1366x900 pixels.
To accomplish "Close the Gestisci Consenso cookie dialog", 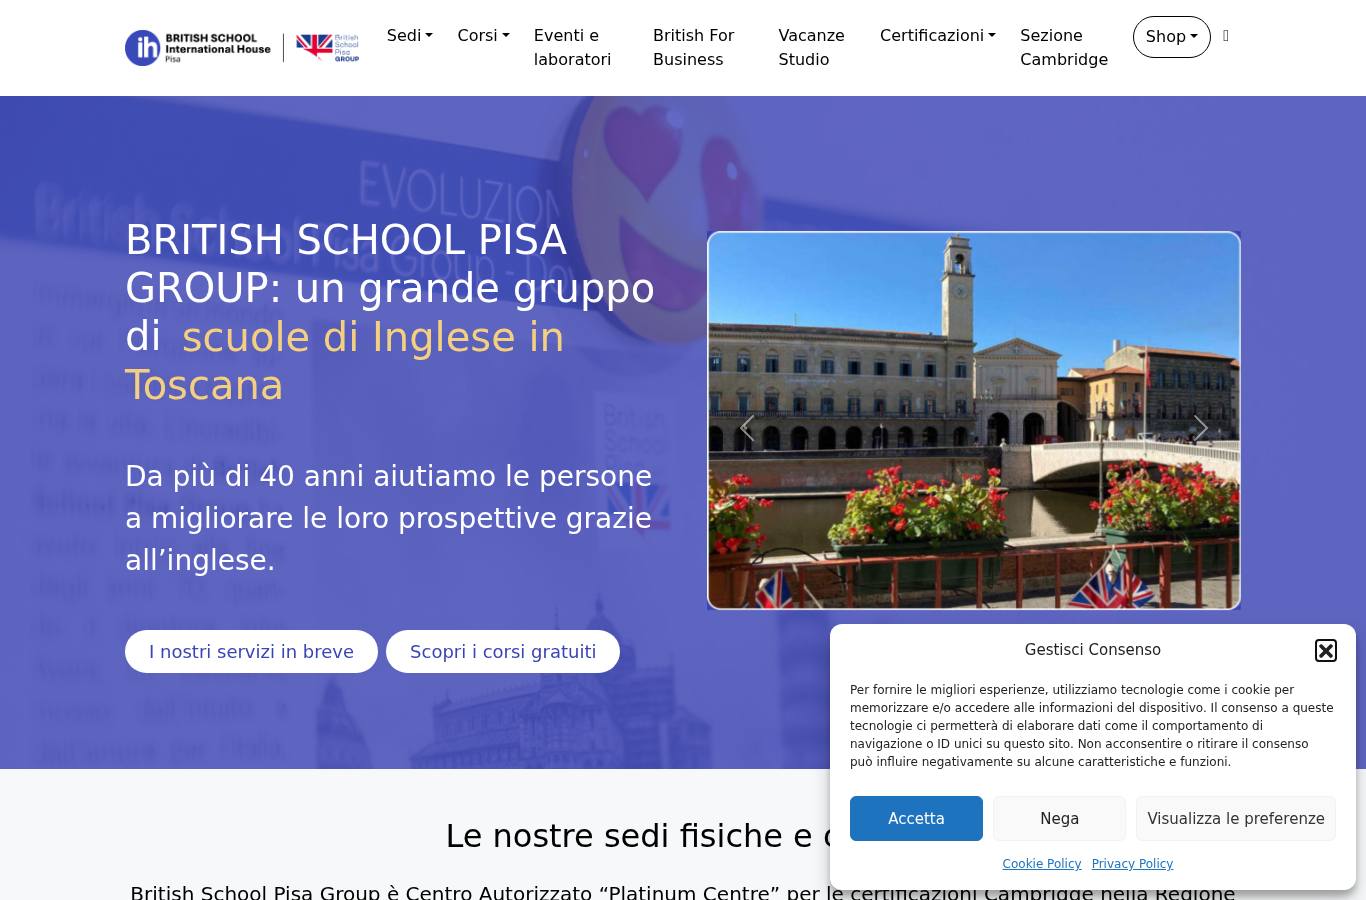I will pyautogui.click(x=1326, y=651).
